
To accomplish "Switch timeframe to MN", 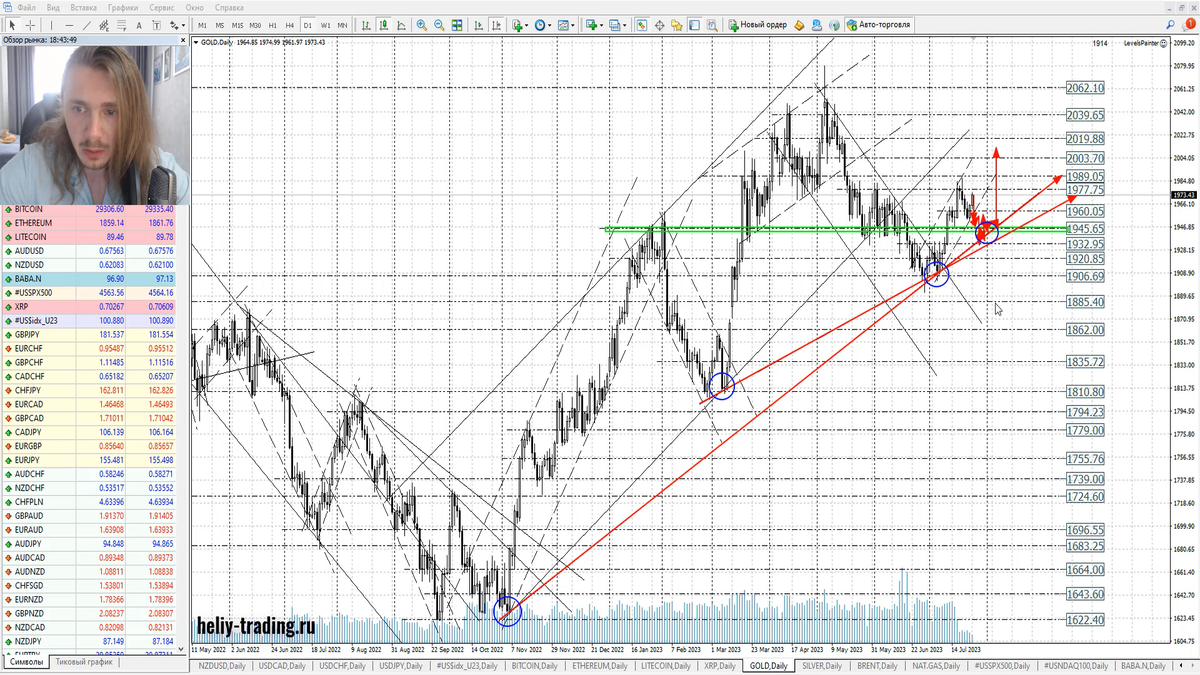I will [342, 24].
